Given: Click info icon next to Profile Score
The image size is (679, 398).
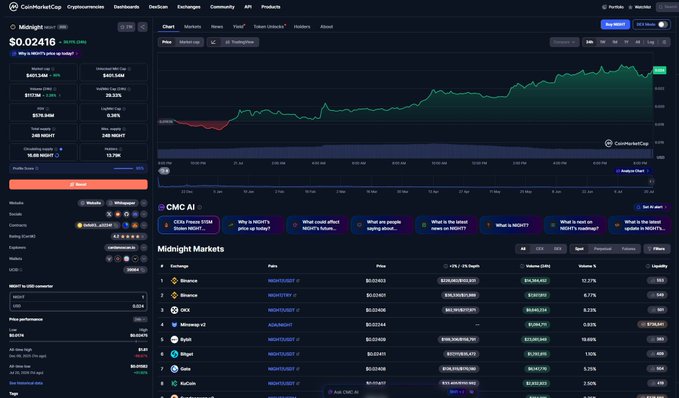Looking at the screenshot, I should tap(37, 168).
